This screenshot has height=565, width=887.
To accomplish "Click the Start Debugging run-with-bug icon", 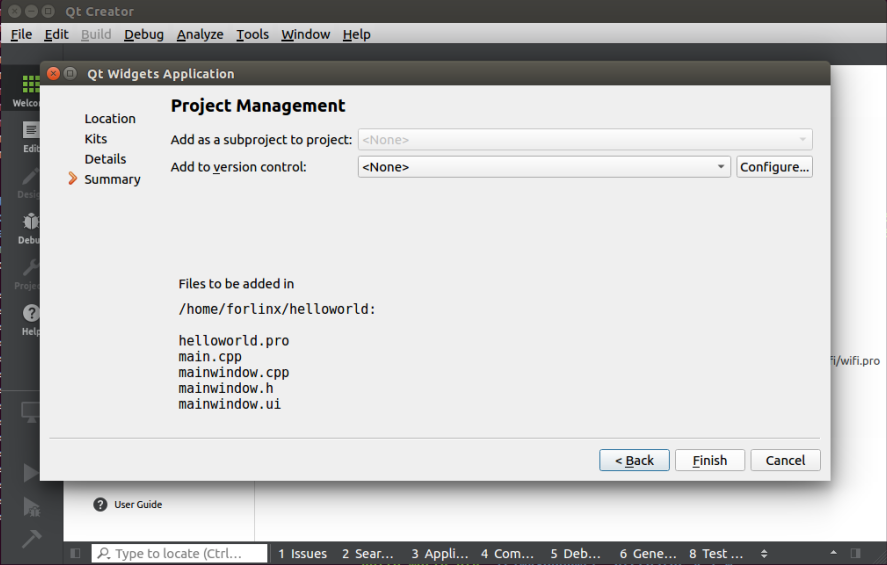I will [31, 506].
